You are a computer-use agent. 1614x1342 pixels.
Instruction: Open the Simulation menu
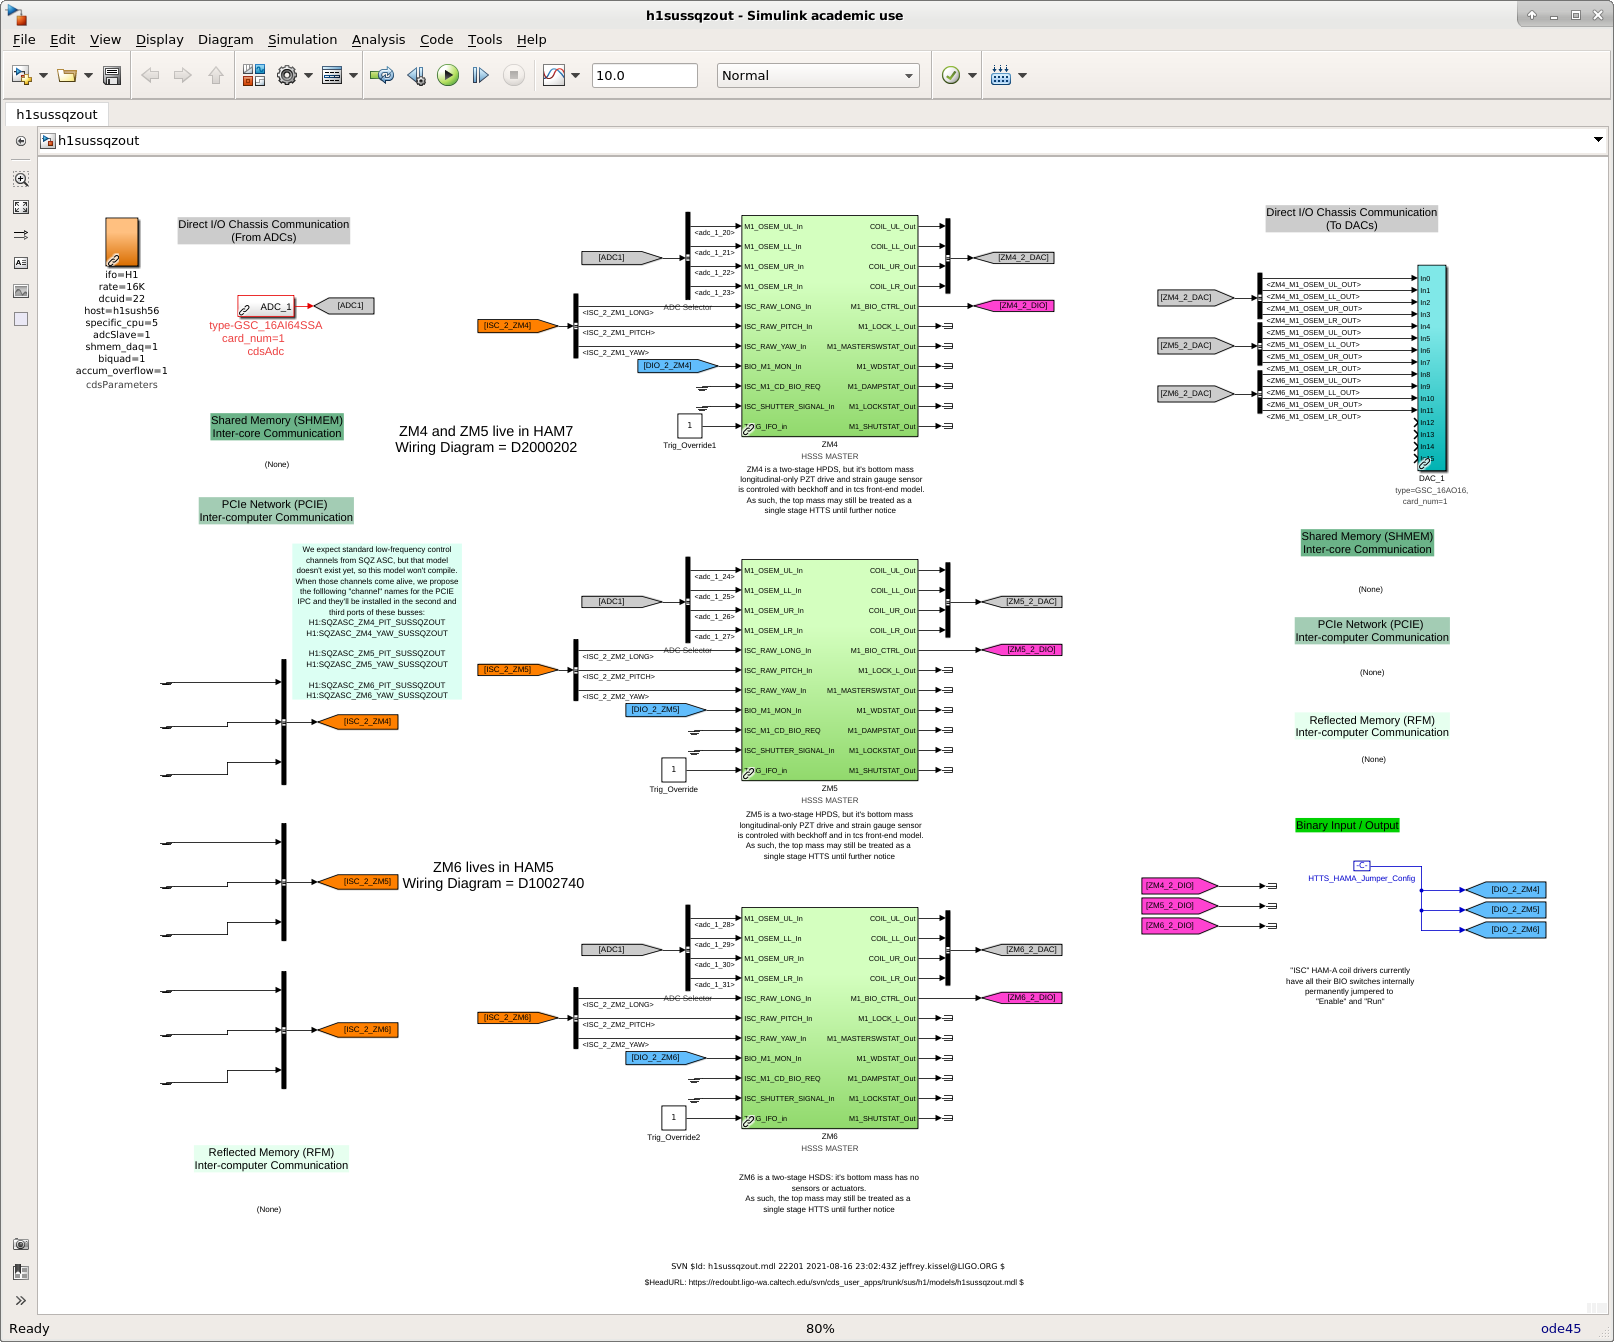click(302, 39)
